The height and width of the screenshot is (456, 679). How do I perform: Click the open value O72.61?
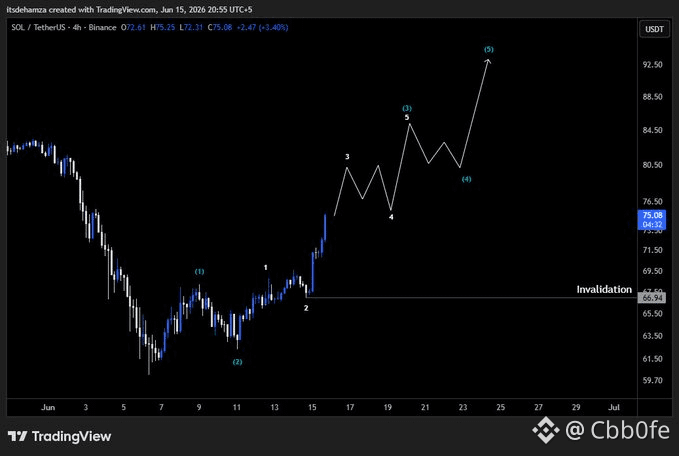tap(133, 27)
